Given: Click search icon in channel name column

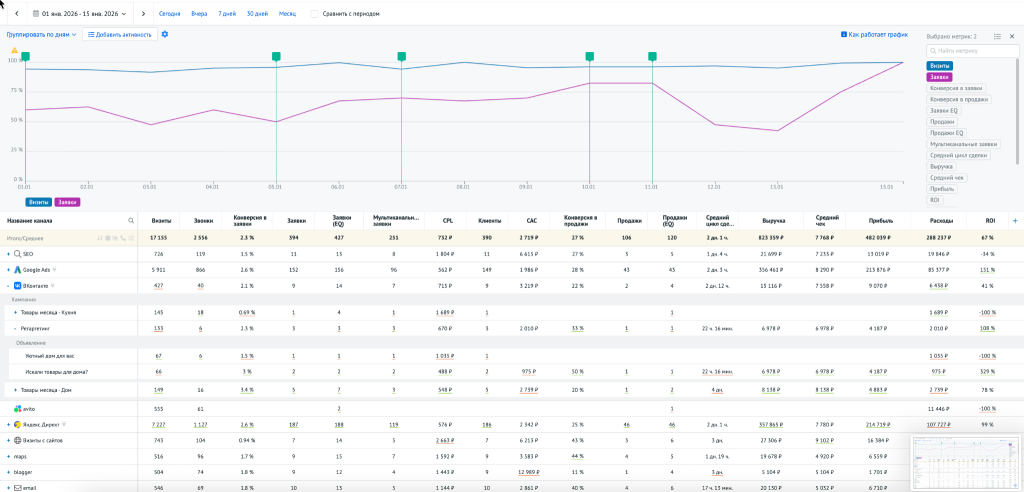Looking at the screenshot, I should click(130, 220).
